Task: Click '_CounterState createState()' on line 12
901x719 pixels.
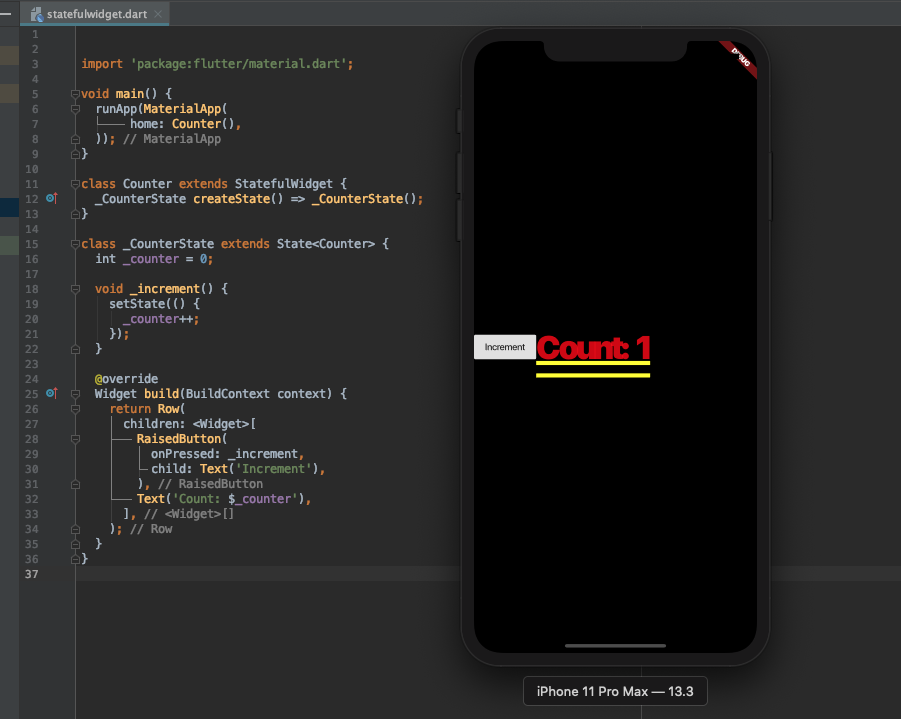Action: tap(189, 199)
